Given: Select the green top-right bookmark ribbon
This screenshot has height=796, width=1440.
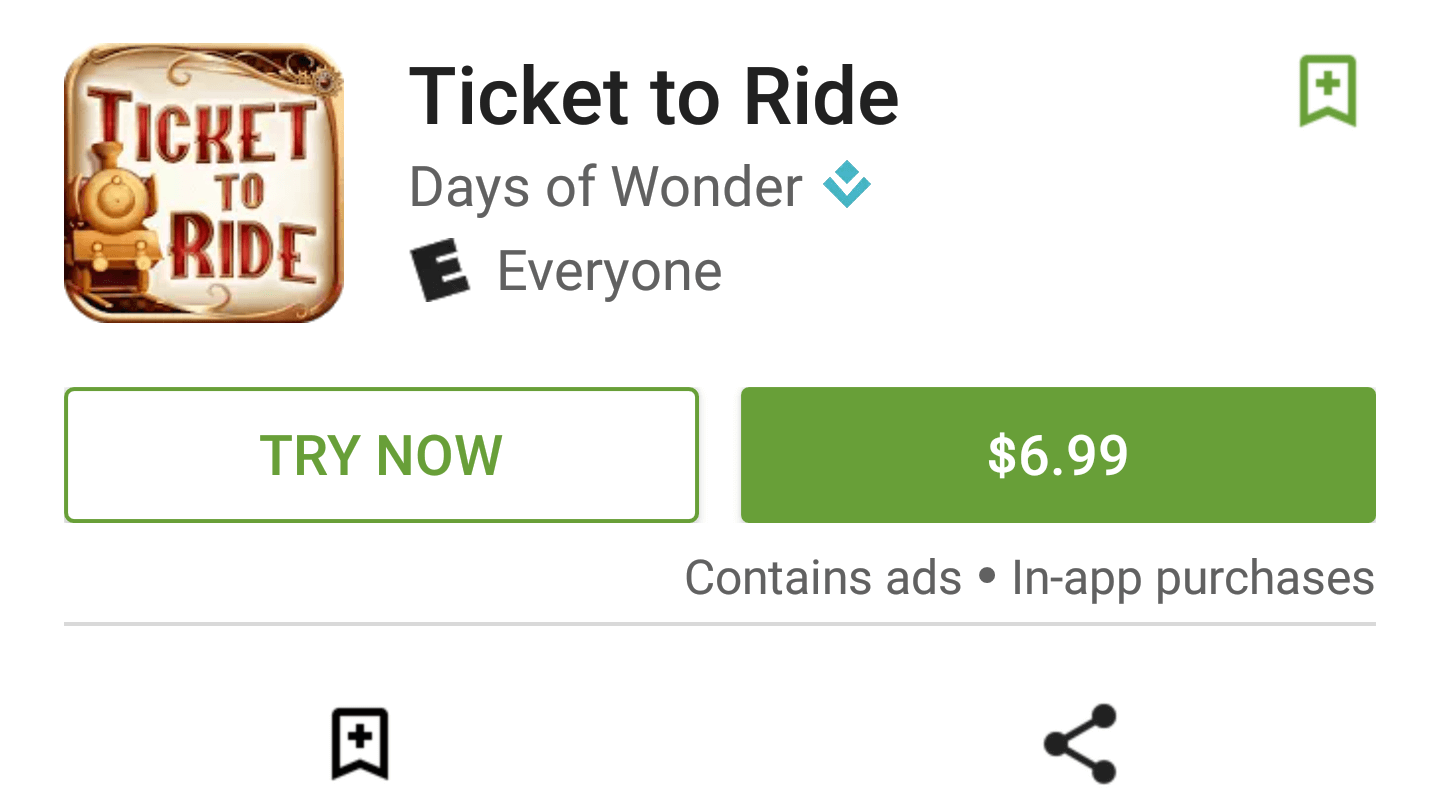Looking at the screenshot, I should point(1328,90).
